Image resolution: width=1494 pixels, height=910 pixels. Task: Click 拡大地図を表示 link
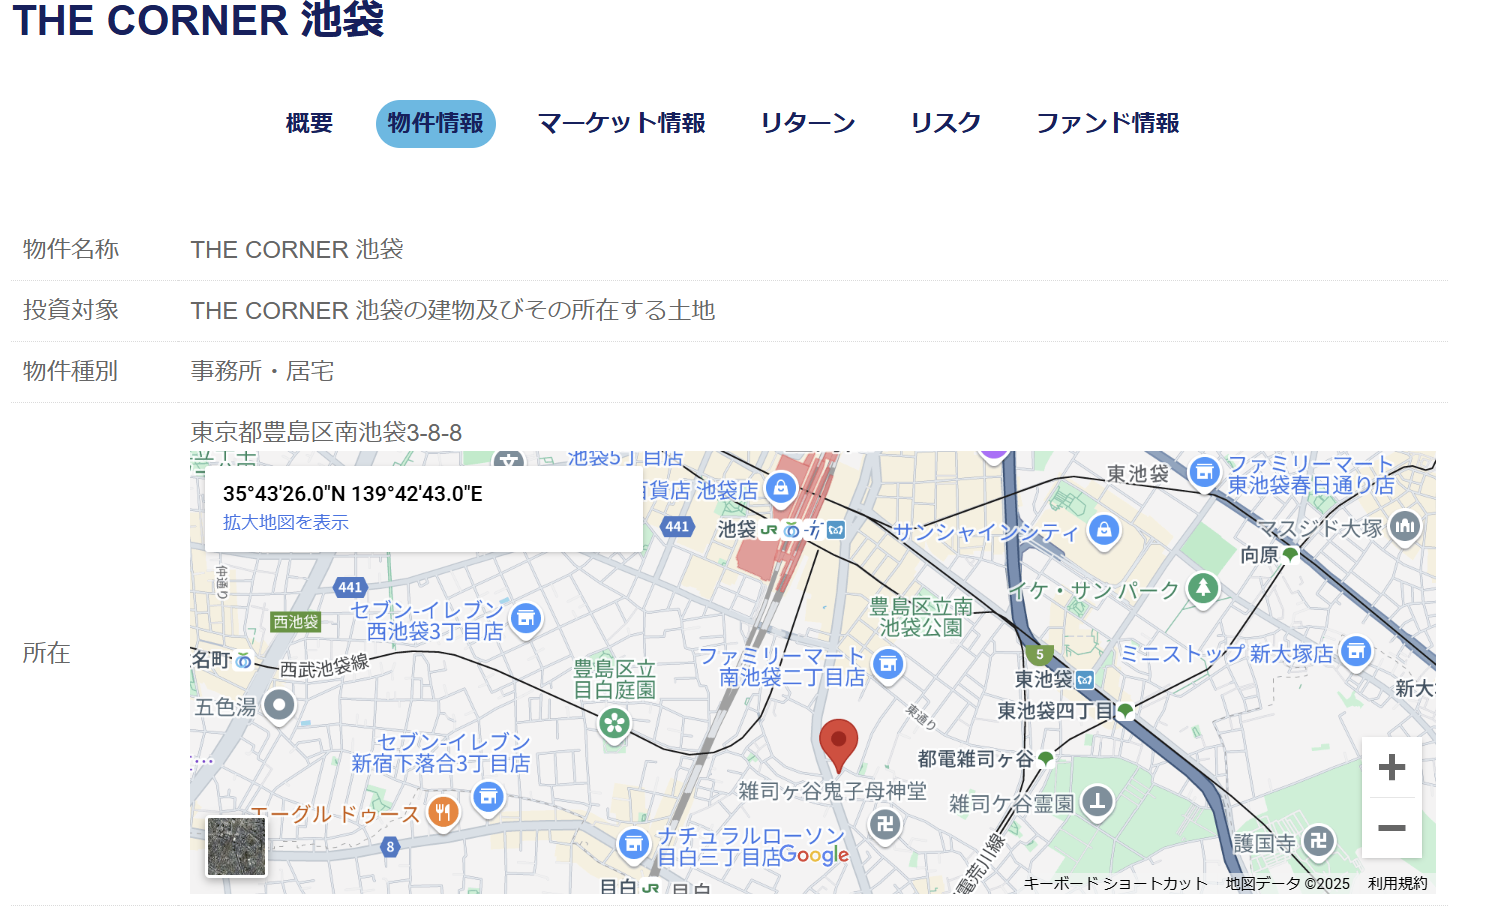(286, 522)
